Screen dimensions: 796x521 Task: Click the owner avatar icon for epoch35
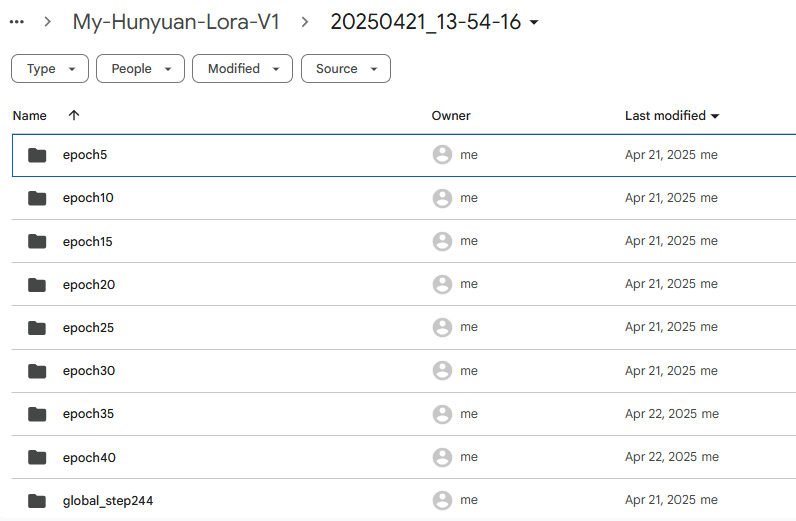(442, 414)
